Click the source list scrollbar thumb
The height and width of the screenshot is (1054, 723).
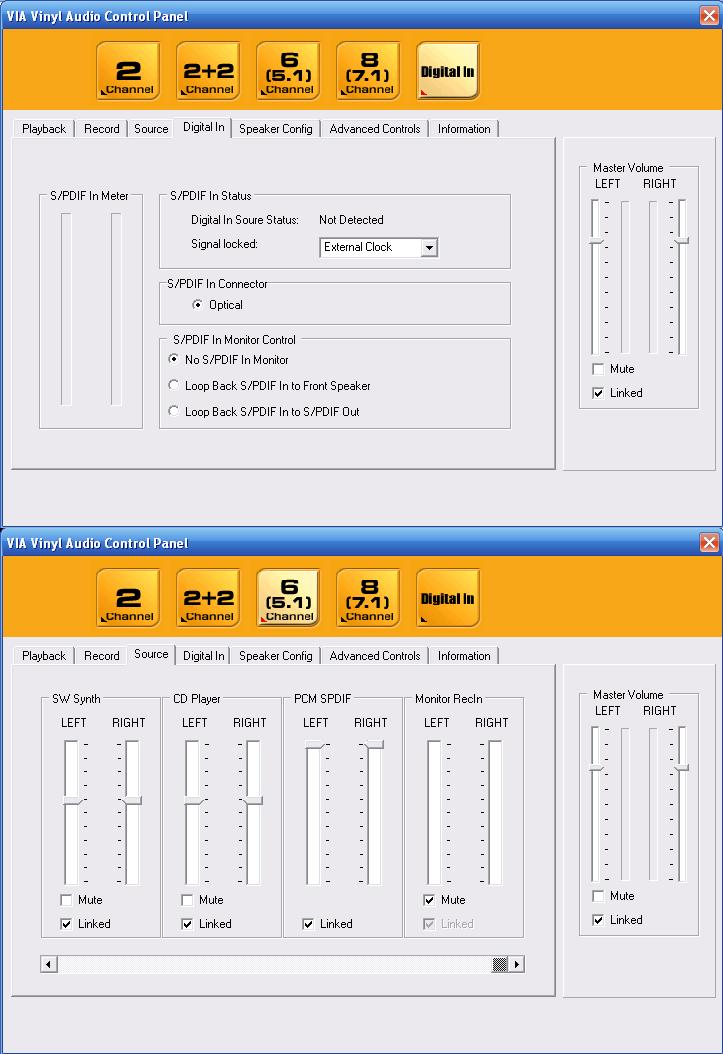[x=500, y=965]
